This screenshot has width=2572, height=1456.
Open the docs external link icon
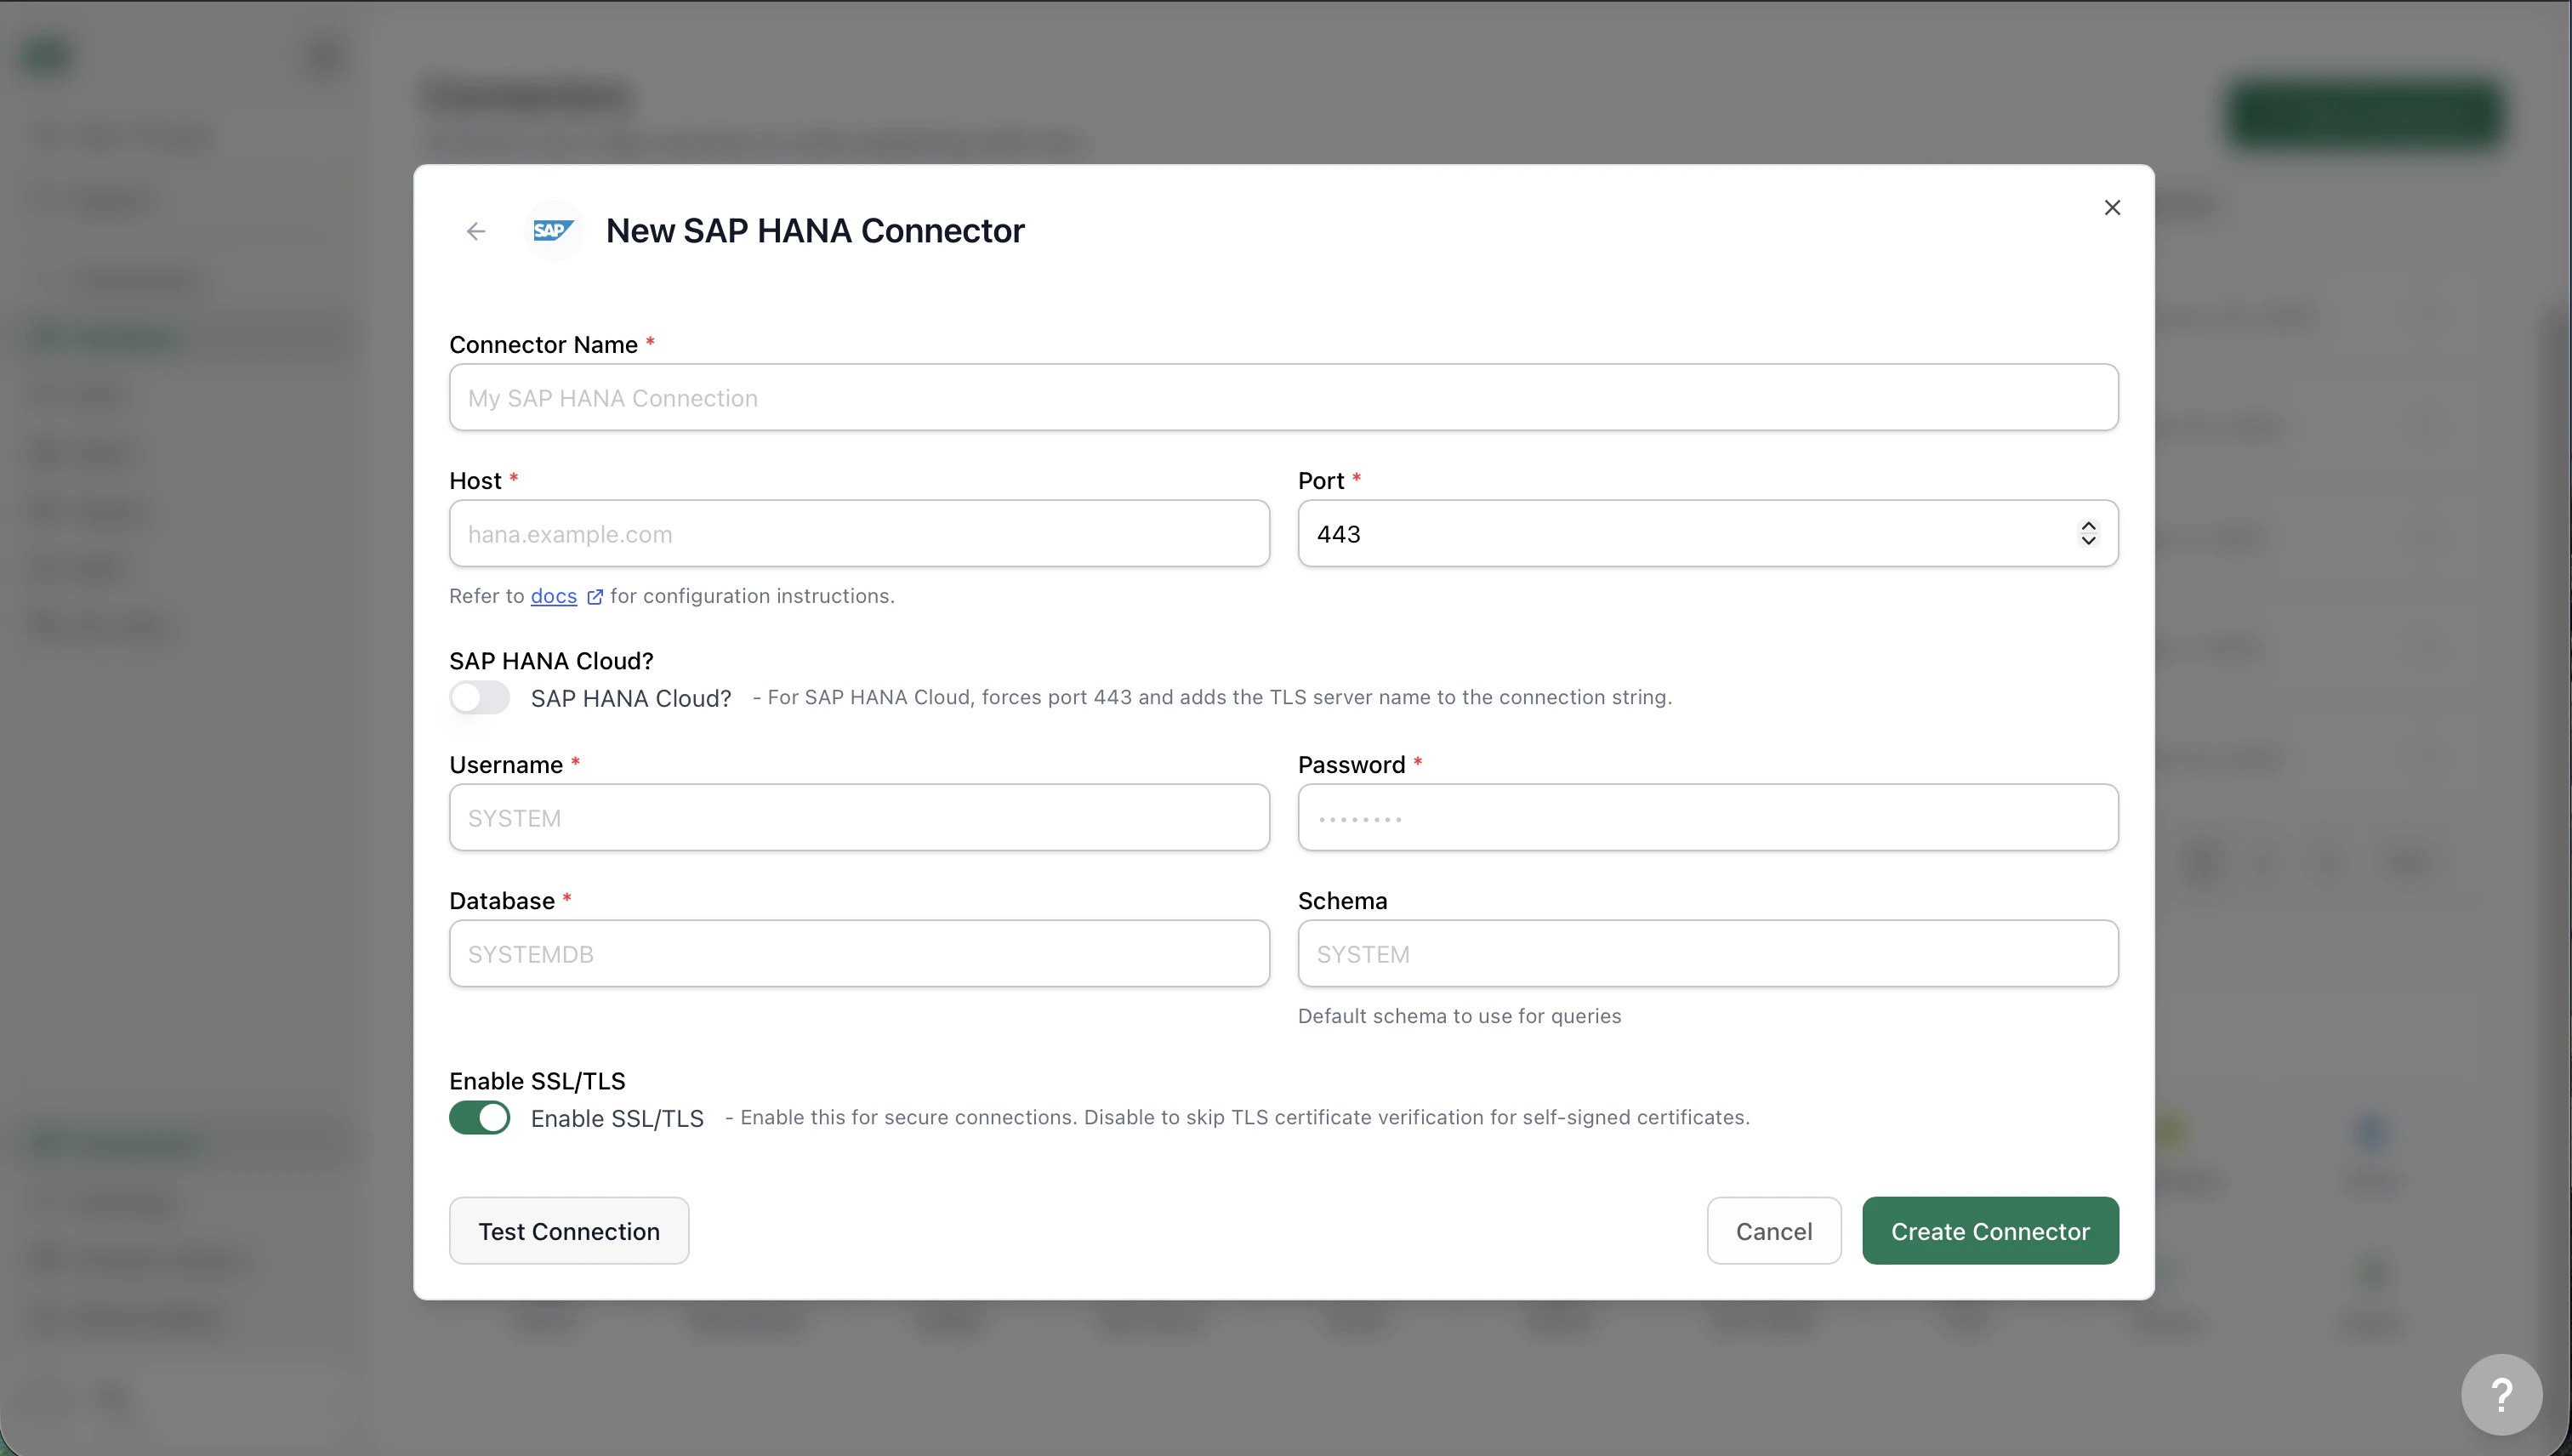[595, 597]
